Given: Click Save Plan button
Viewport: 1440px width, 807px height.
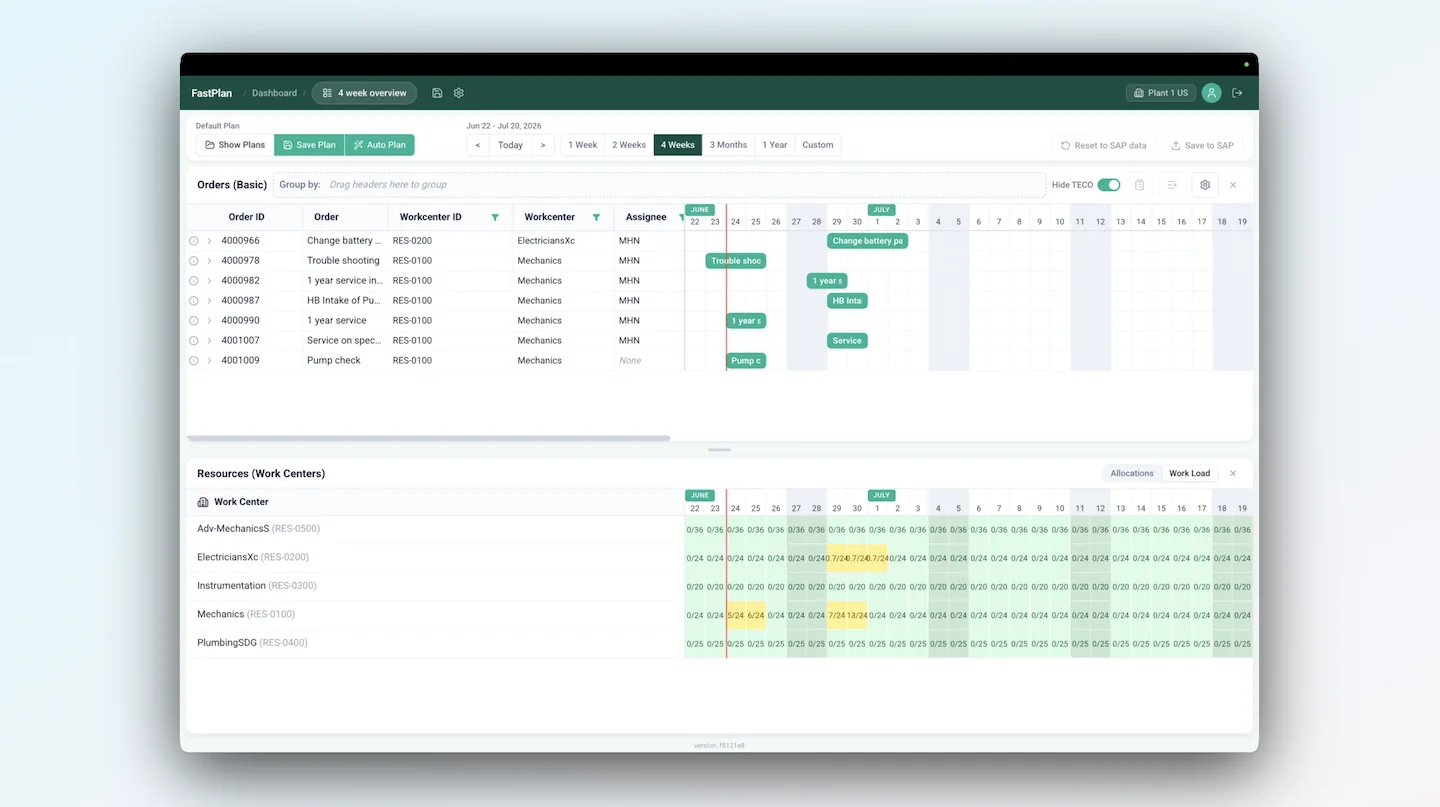Looking at the screenshot, I should point(309,145).
